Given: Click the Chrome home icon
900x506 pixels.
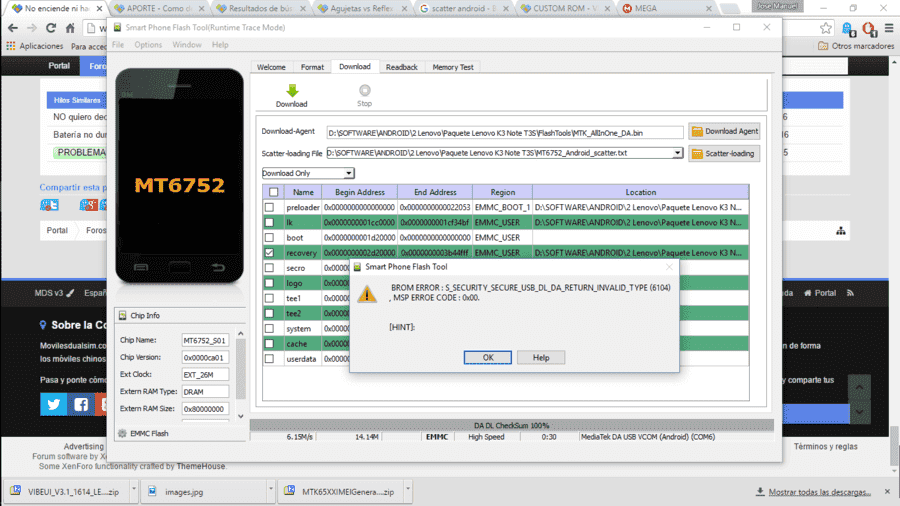Looking at the screenshot, I should point(70,28).
